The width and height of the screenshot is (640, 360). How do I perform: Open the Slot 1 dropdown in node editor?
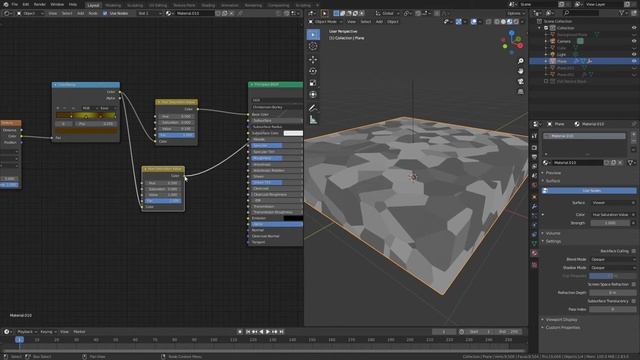149,13
